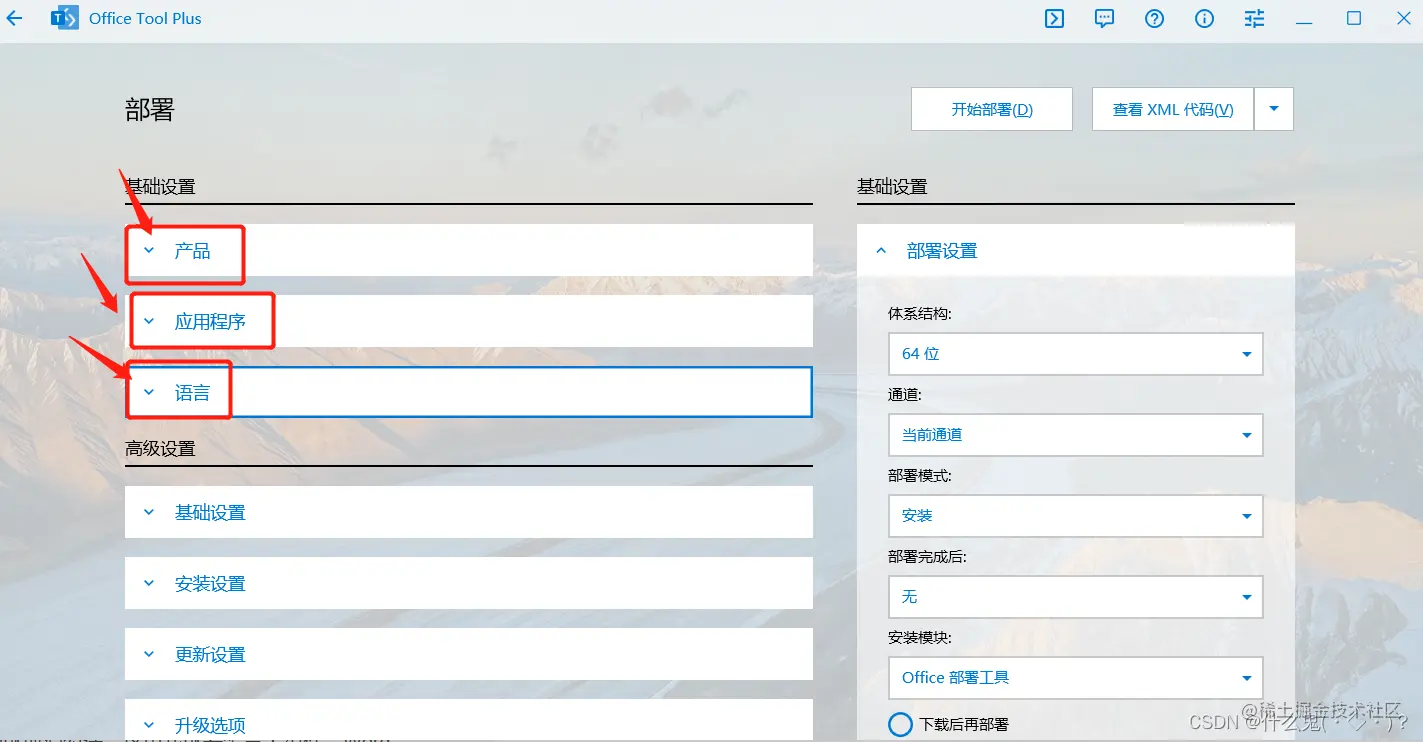Collapse the 部署设置 panel
The height and width of the screenshot is (742, 1423).
pos(880,250)
